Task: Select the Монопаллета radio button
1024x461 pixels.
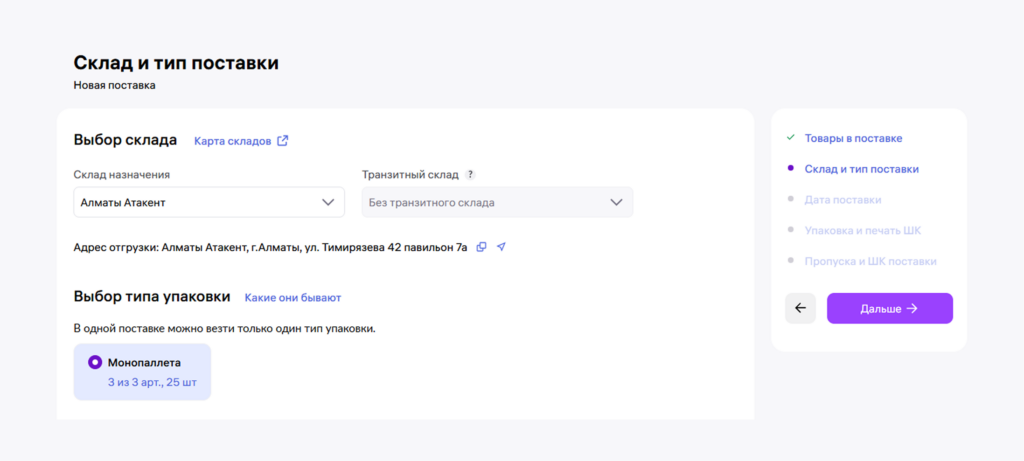Action: (x=95, y=362)
